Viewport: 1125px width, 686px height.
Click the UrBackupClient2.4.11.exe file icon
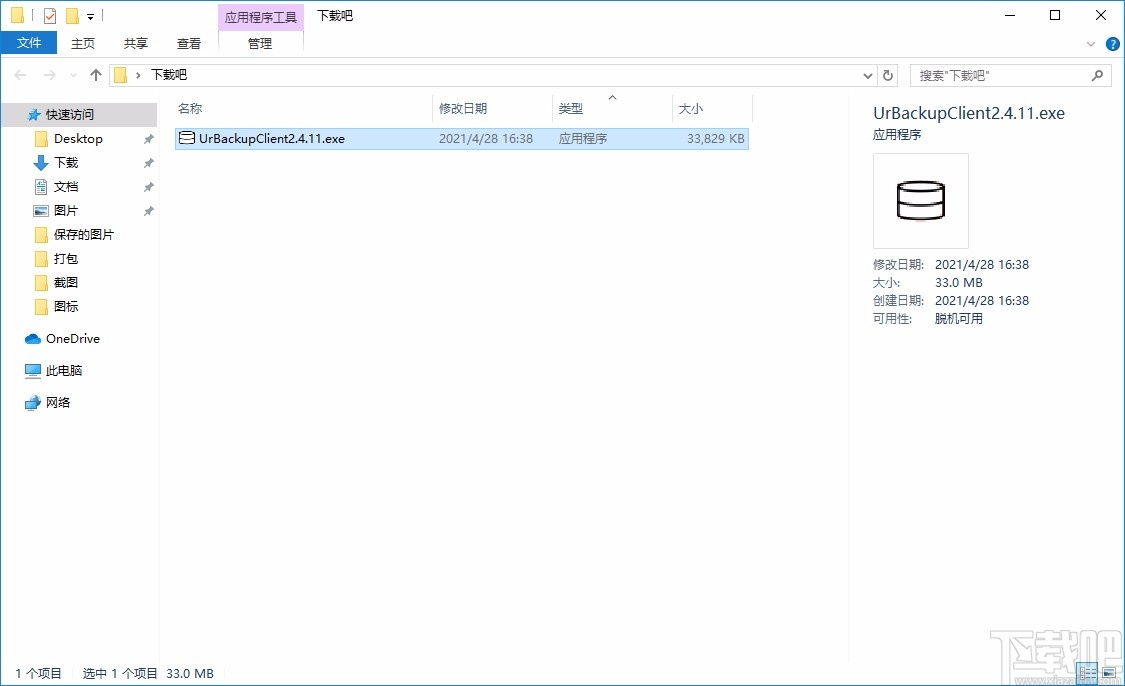[187, 138]
